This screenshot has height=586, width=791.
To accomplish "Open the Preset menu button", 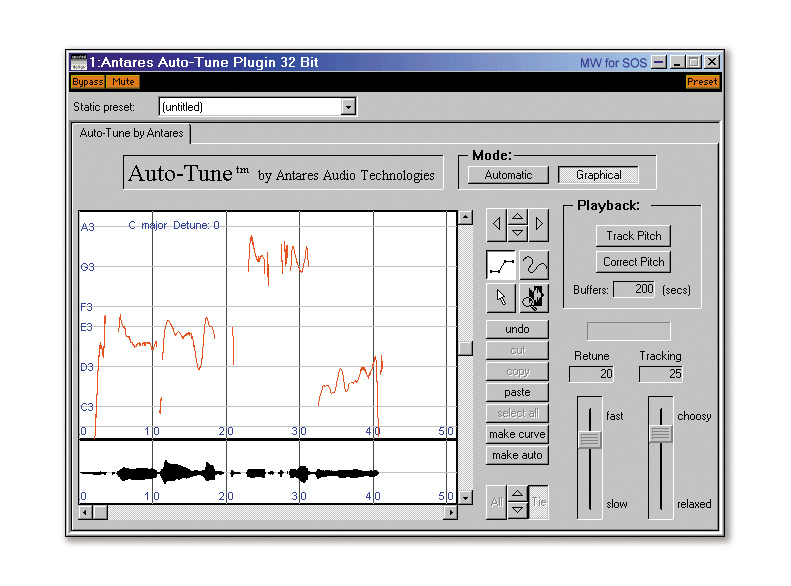I will pos(702,82).
